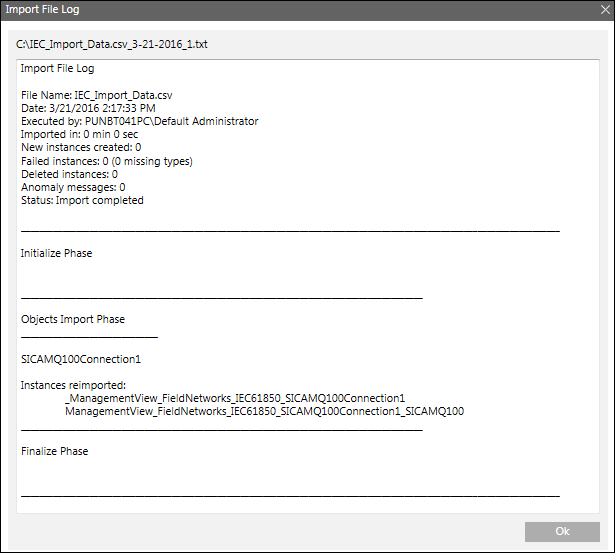Click the Deleted instances line
615x553 pixels.
69,174
